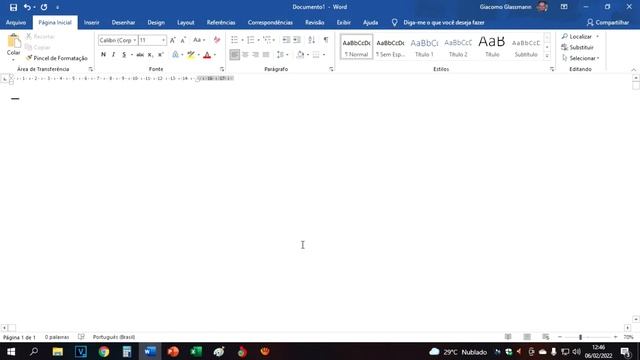Open the Fonte dialog launcher

222,69
